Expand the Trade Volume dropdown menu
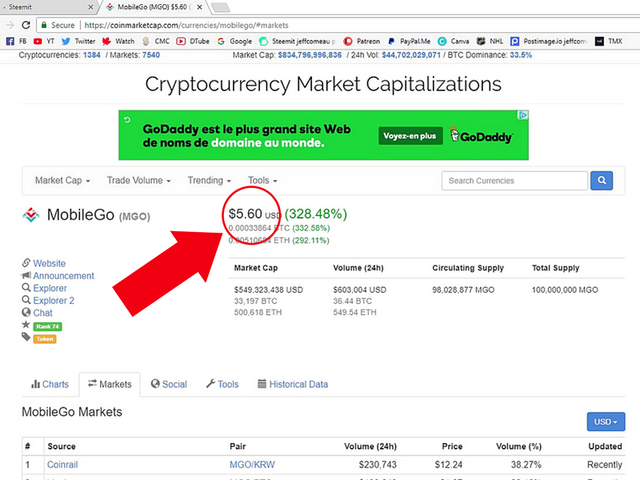 pos(139,180)
